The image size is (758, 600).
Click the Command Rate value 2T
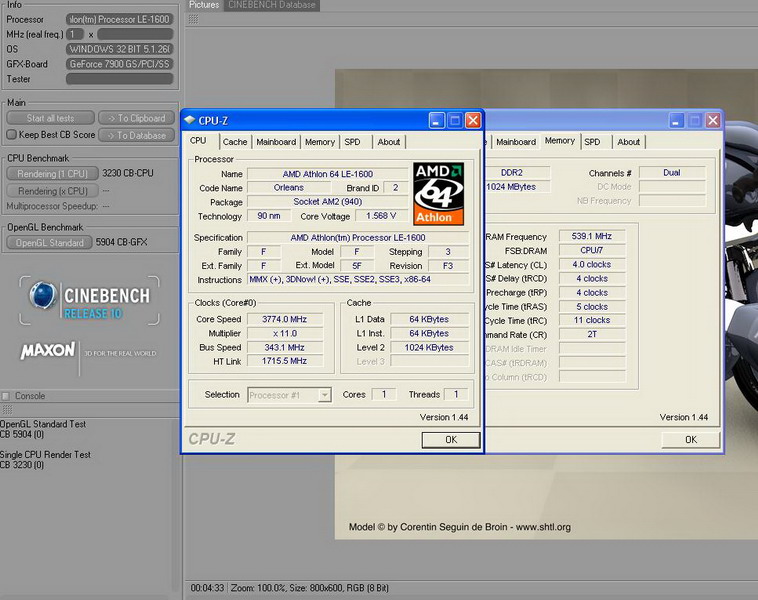tap(592, 334)
